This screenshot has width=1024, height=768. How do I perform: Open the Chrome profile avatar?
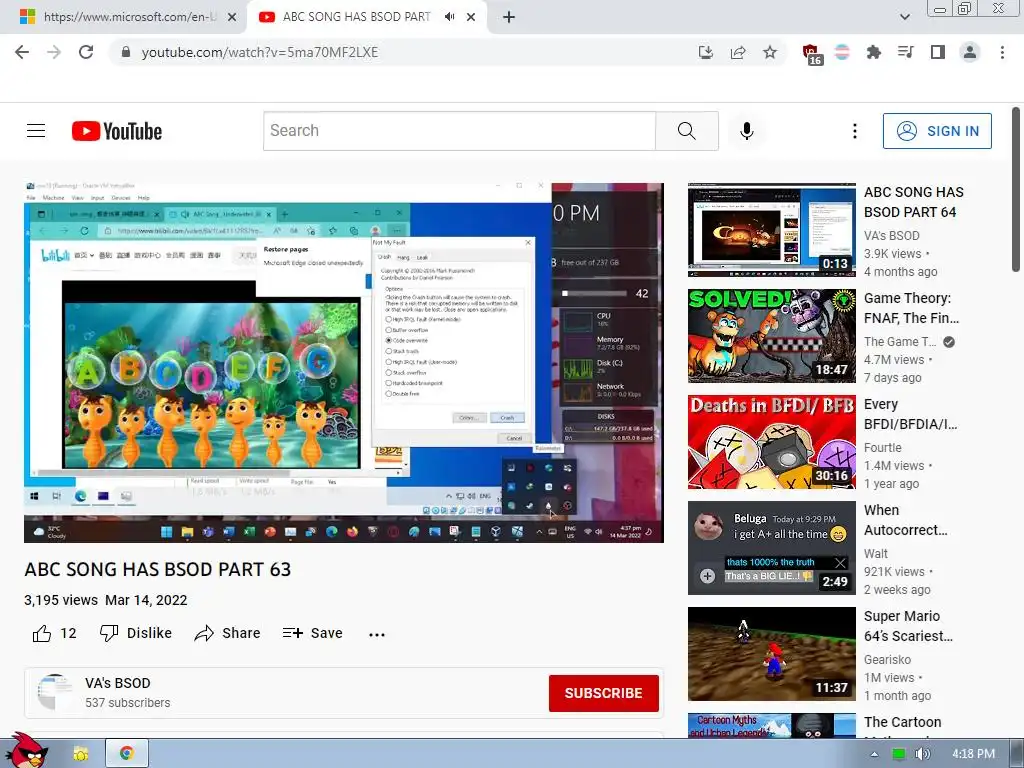click(970, 52)
